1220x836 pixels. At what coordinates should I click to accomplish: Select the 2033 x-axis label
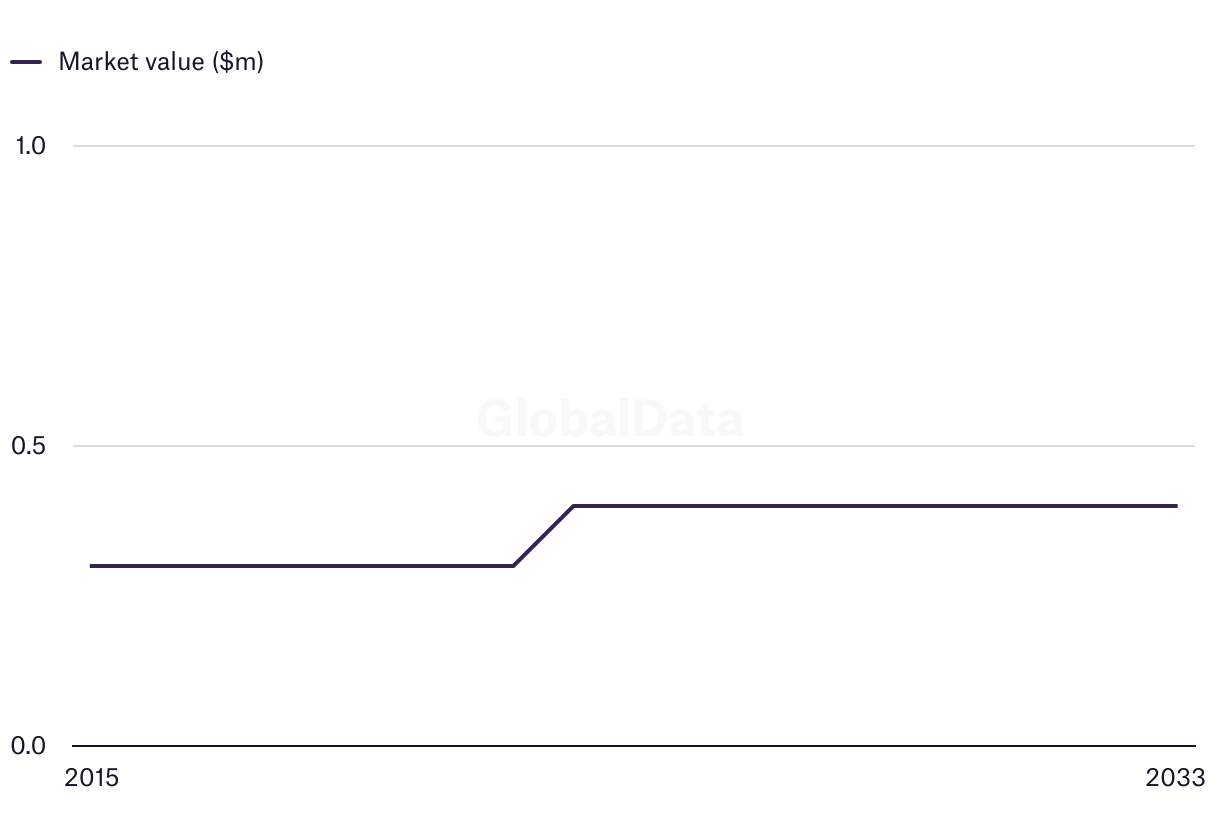tap(1176, 778)
